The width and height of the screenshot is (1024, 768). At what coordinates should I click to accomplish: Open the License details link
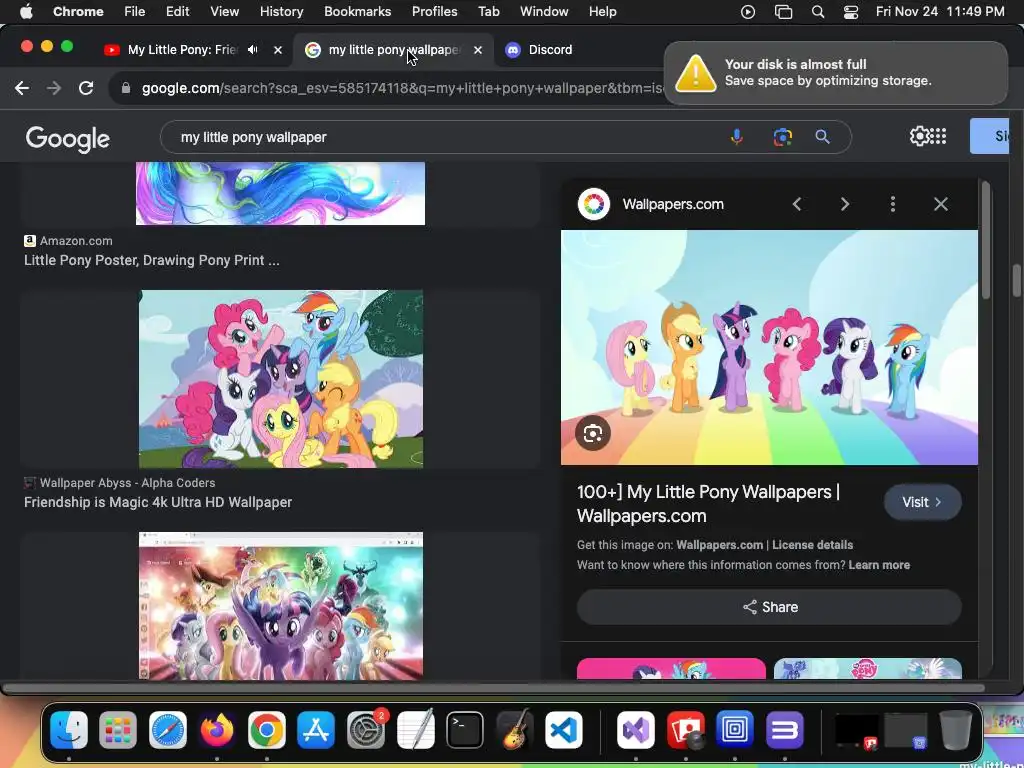pos(812,545)
